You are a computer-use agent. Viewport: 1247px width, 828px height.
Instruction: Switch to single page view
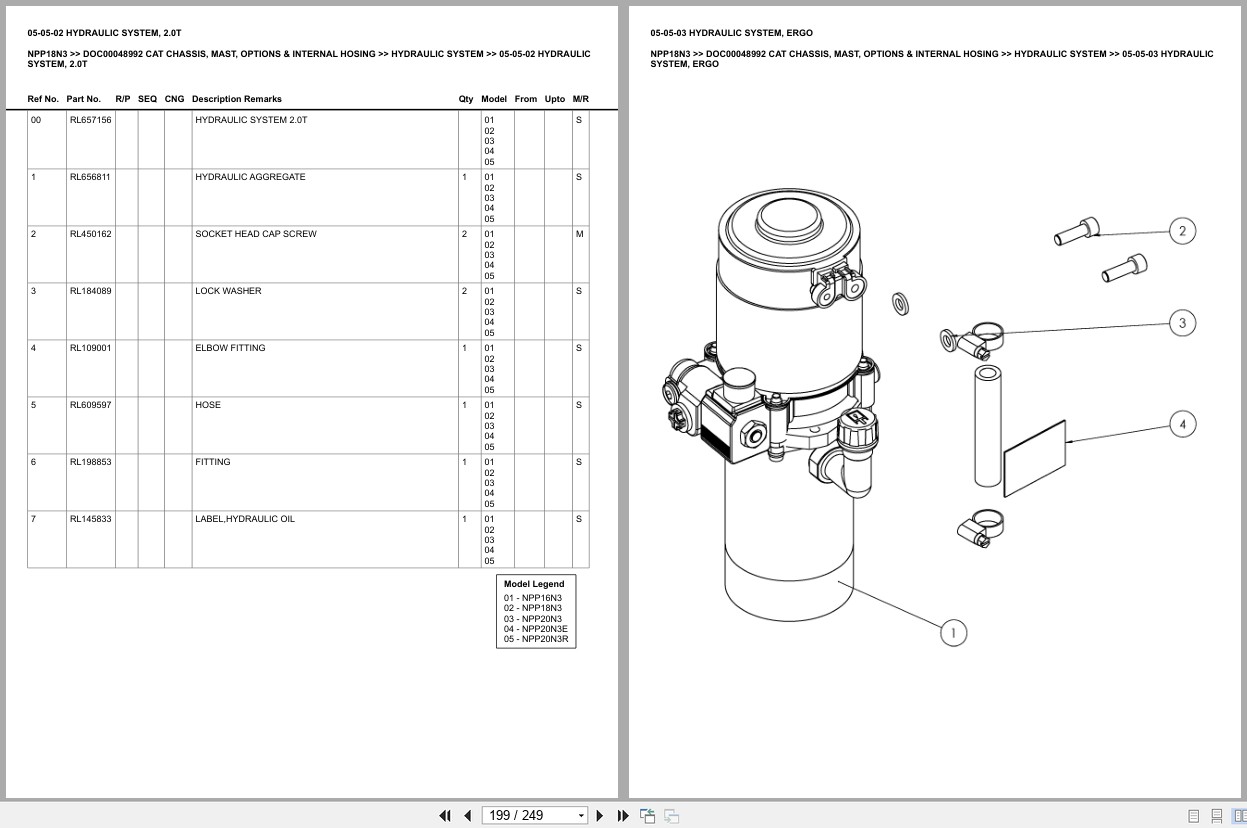coord(1193,816)
